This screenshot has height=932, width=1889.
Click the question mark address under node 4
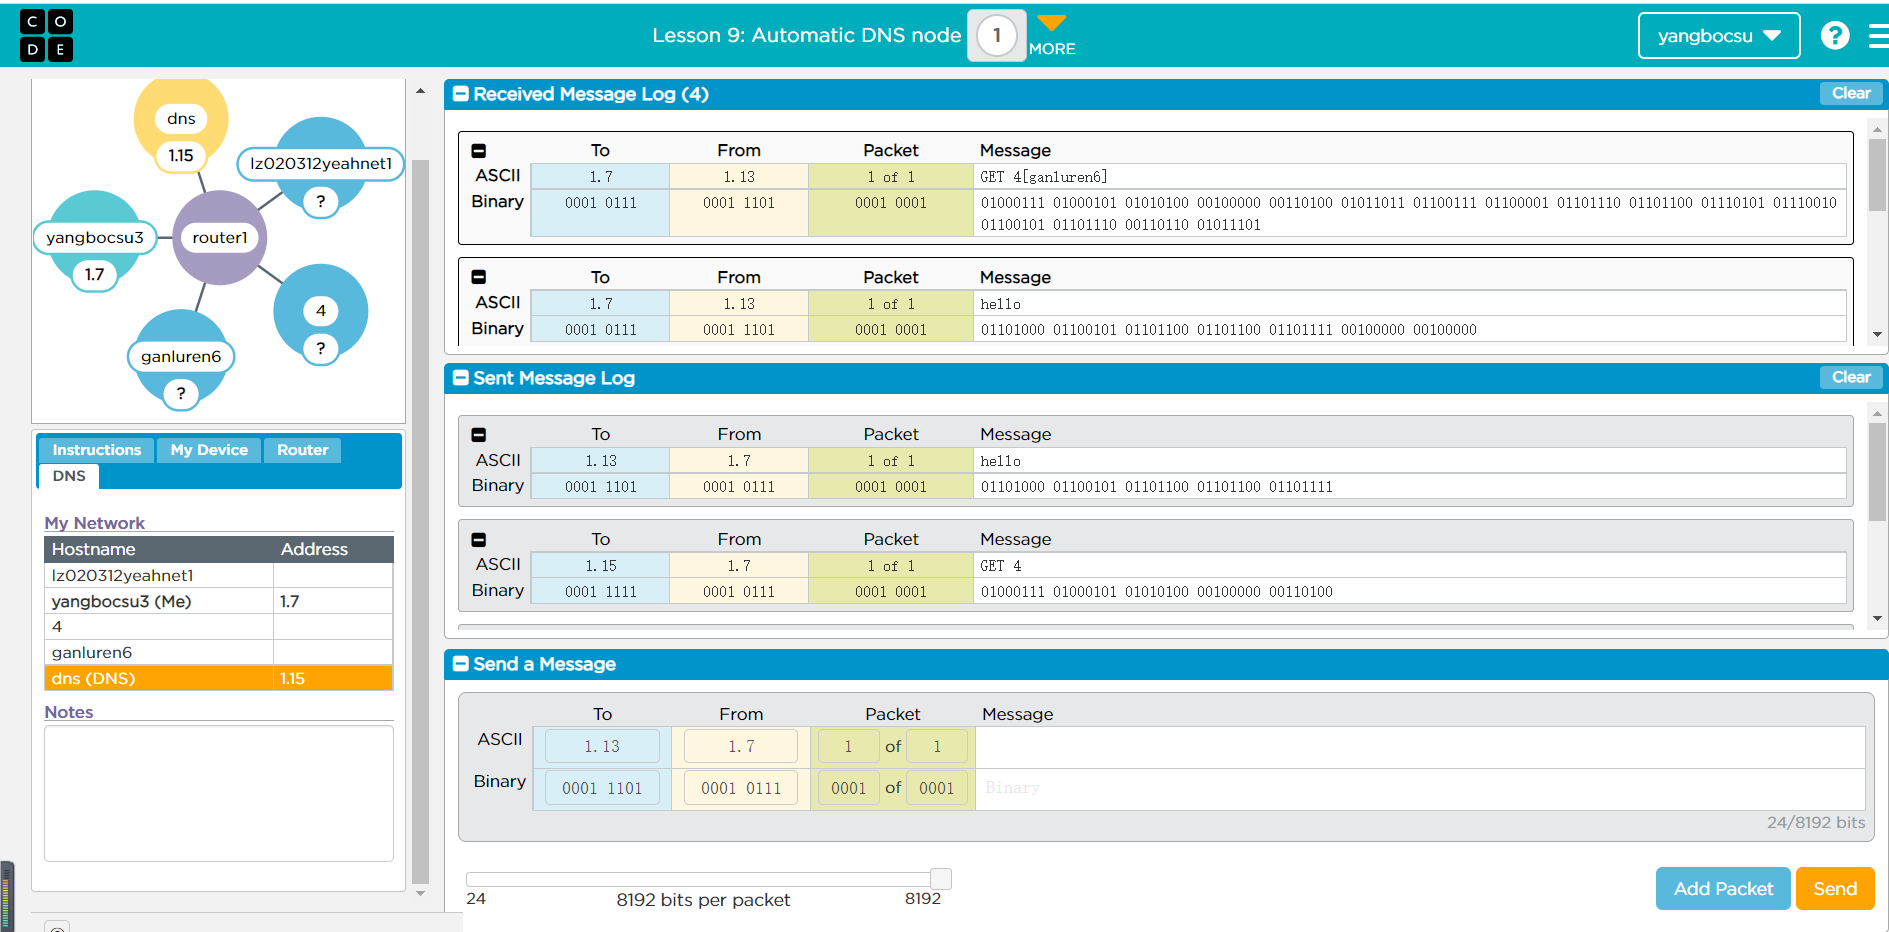(x=321, y=349)
